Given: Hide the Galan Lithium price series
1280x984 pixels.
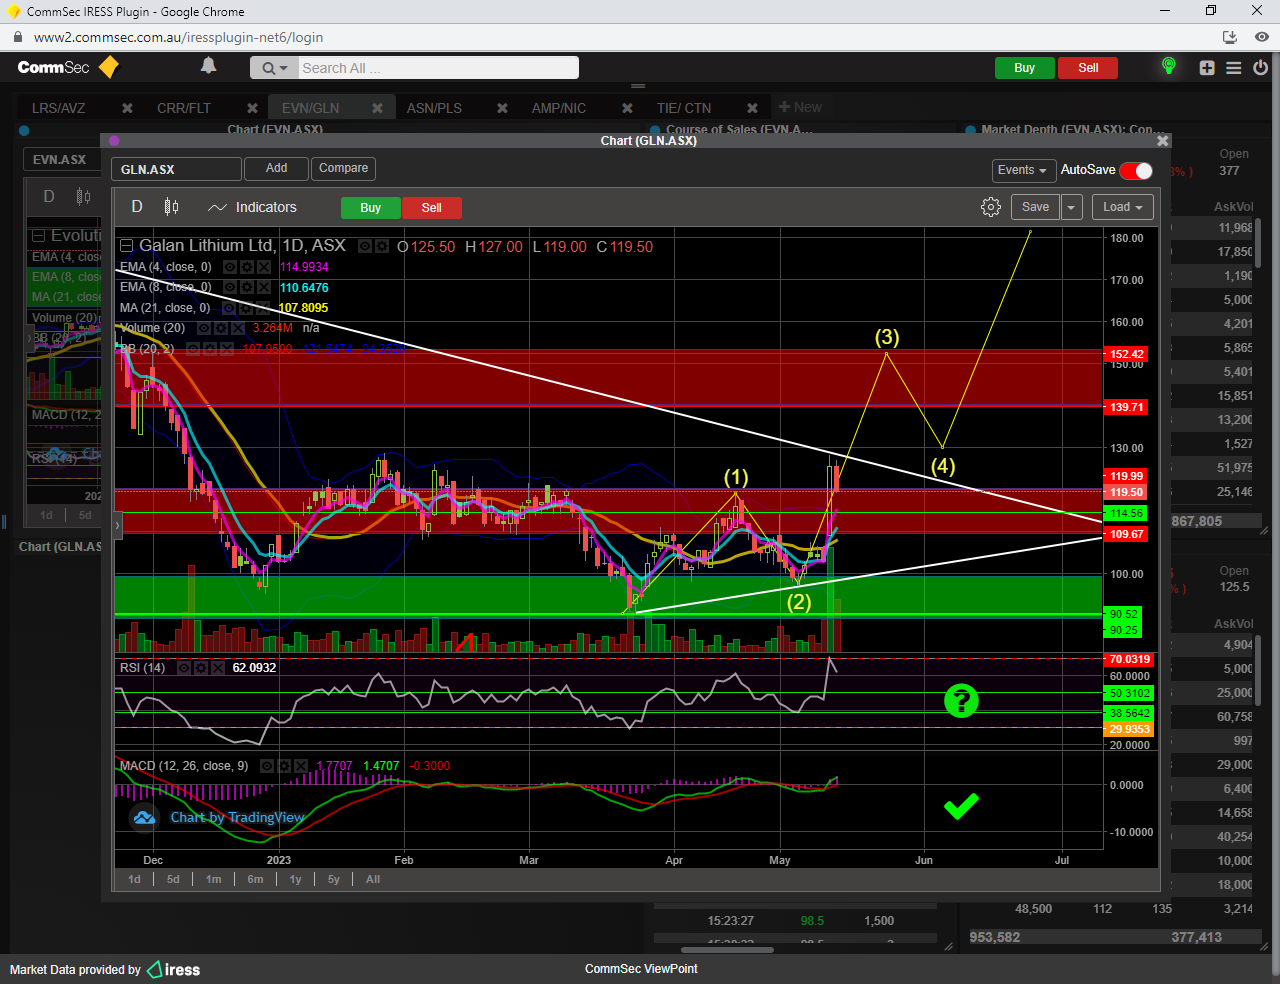Looking at the screenshot, I should pos(366,246).
